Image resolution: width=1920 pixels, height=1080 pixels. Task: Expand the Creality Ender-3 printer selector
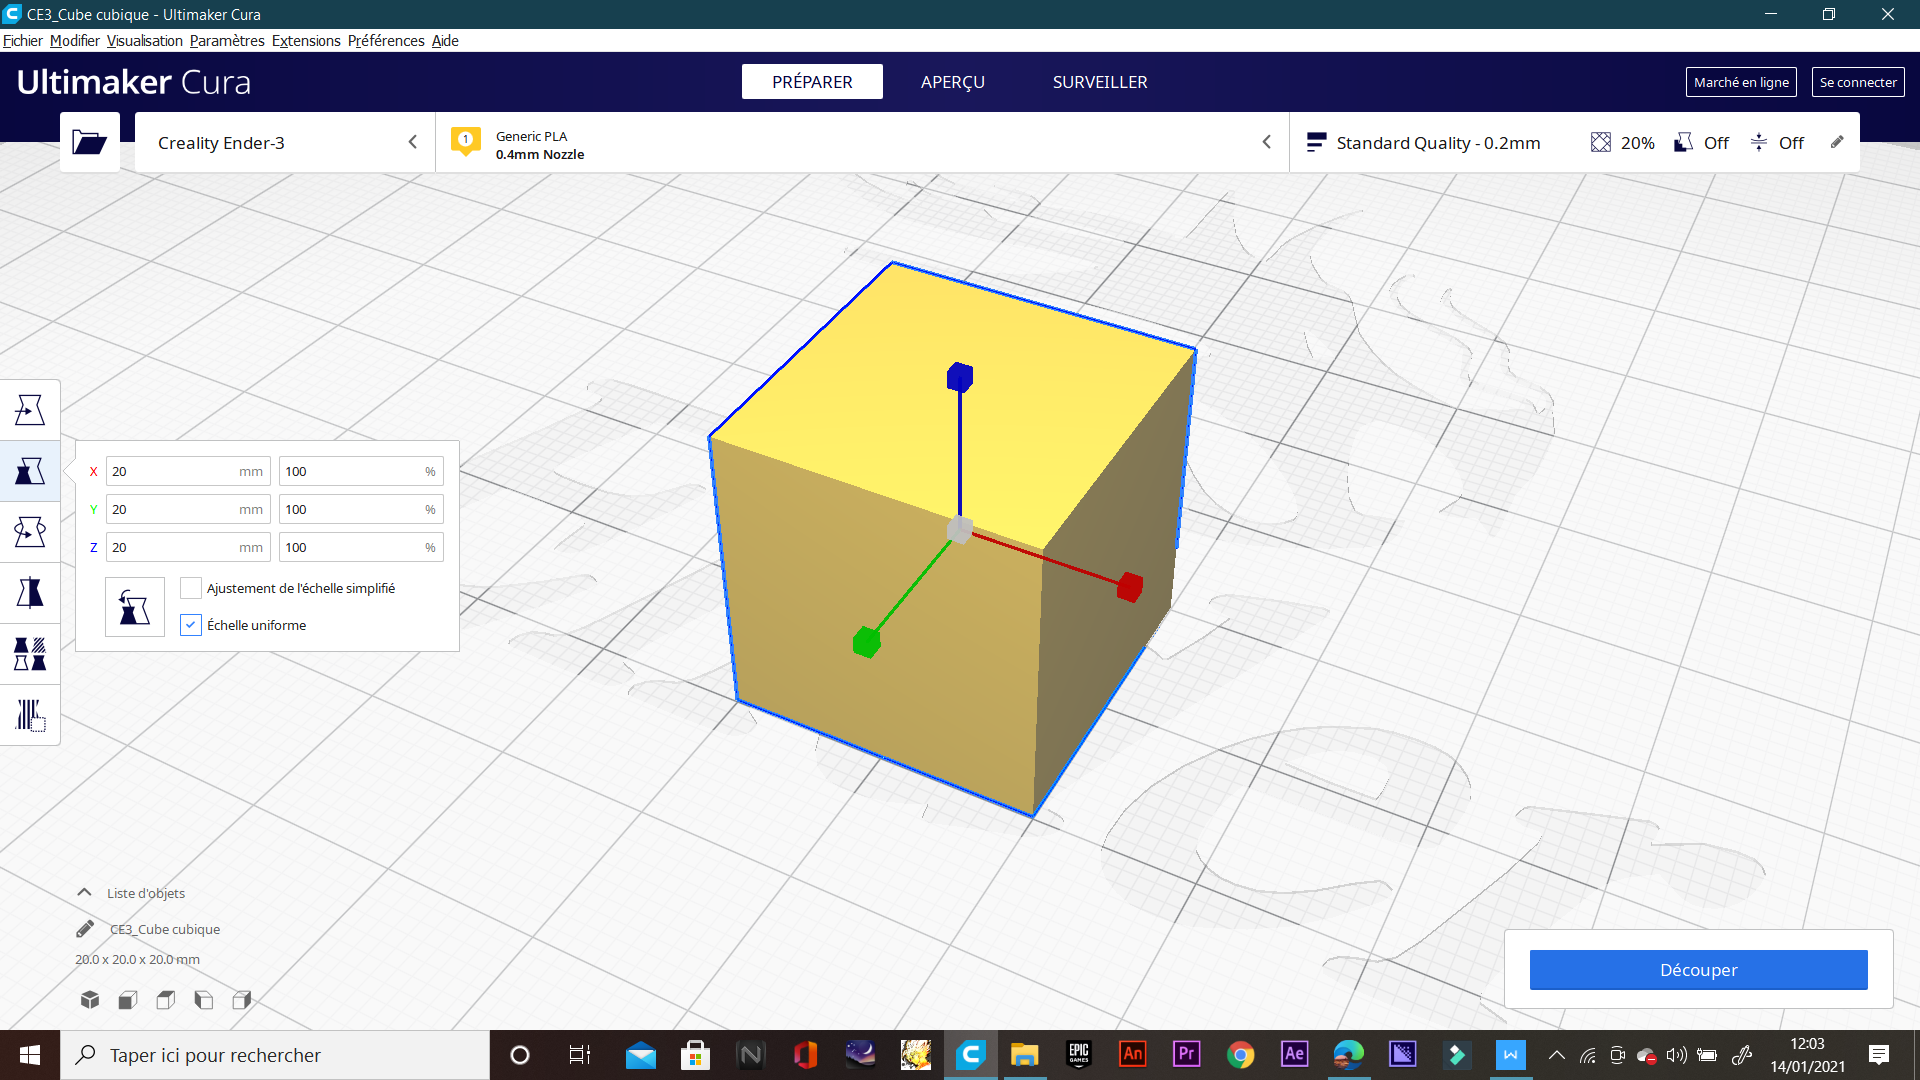click(x=285, y=143)
